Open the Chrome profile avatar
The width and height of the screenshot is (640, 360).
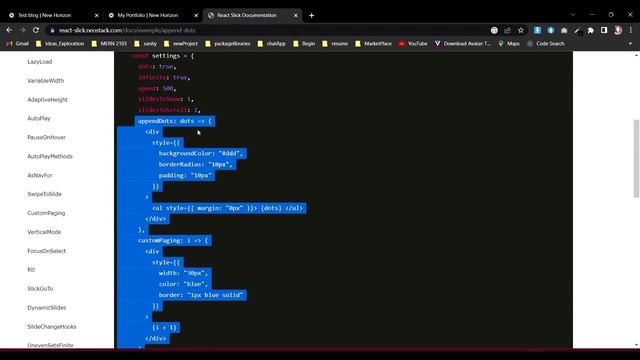click(618, 30)
